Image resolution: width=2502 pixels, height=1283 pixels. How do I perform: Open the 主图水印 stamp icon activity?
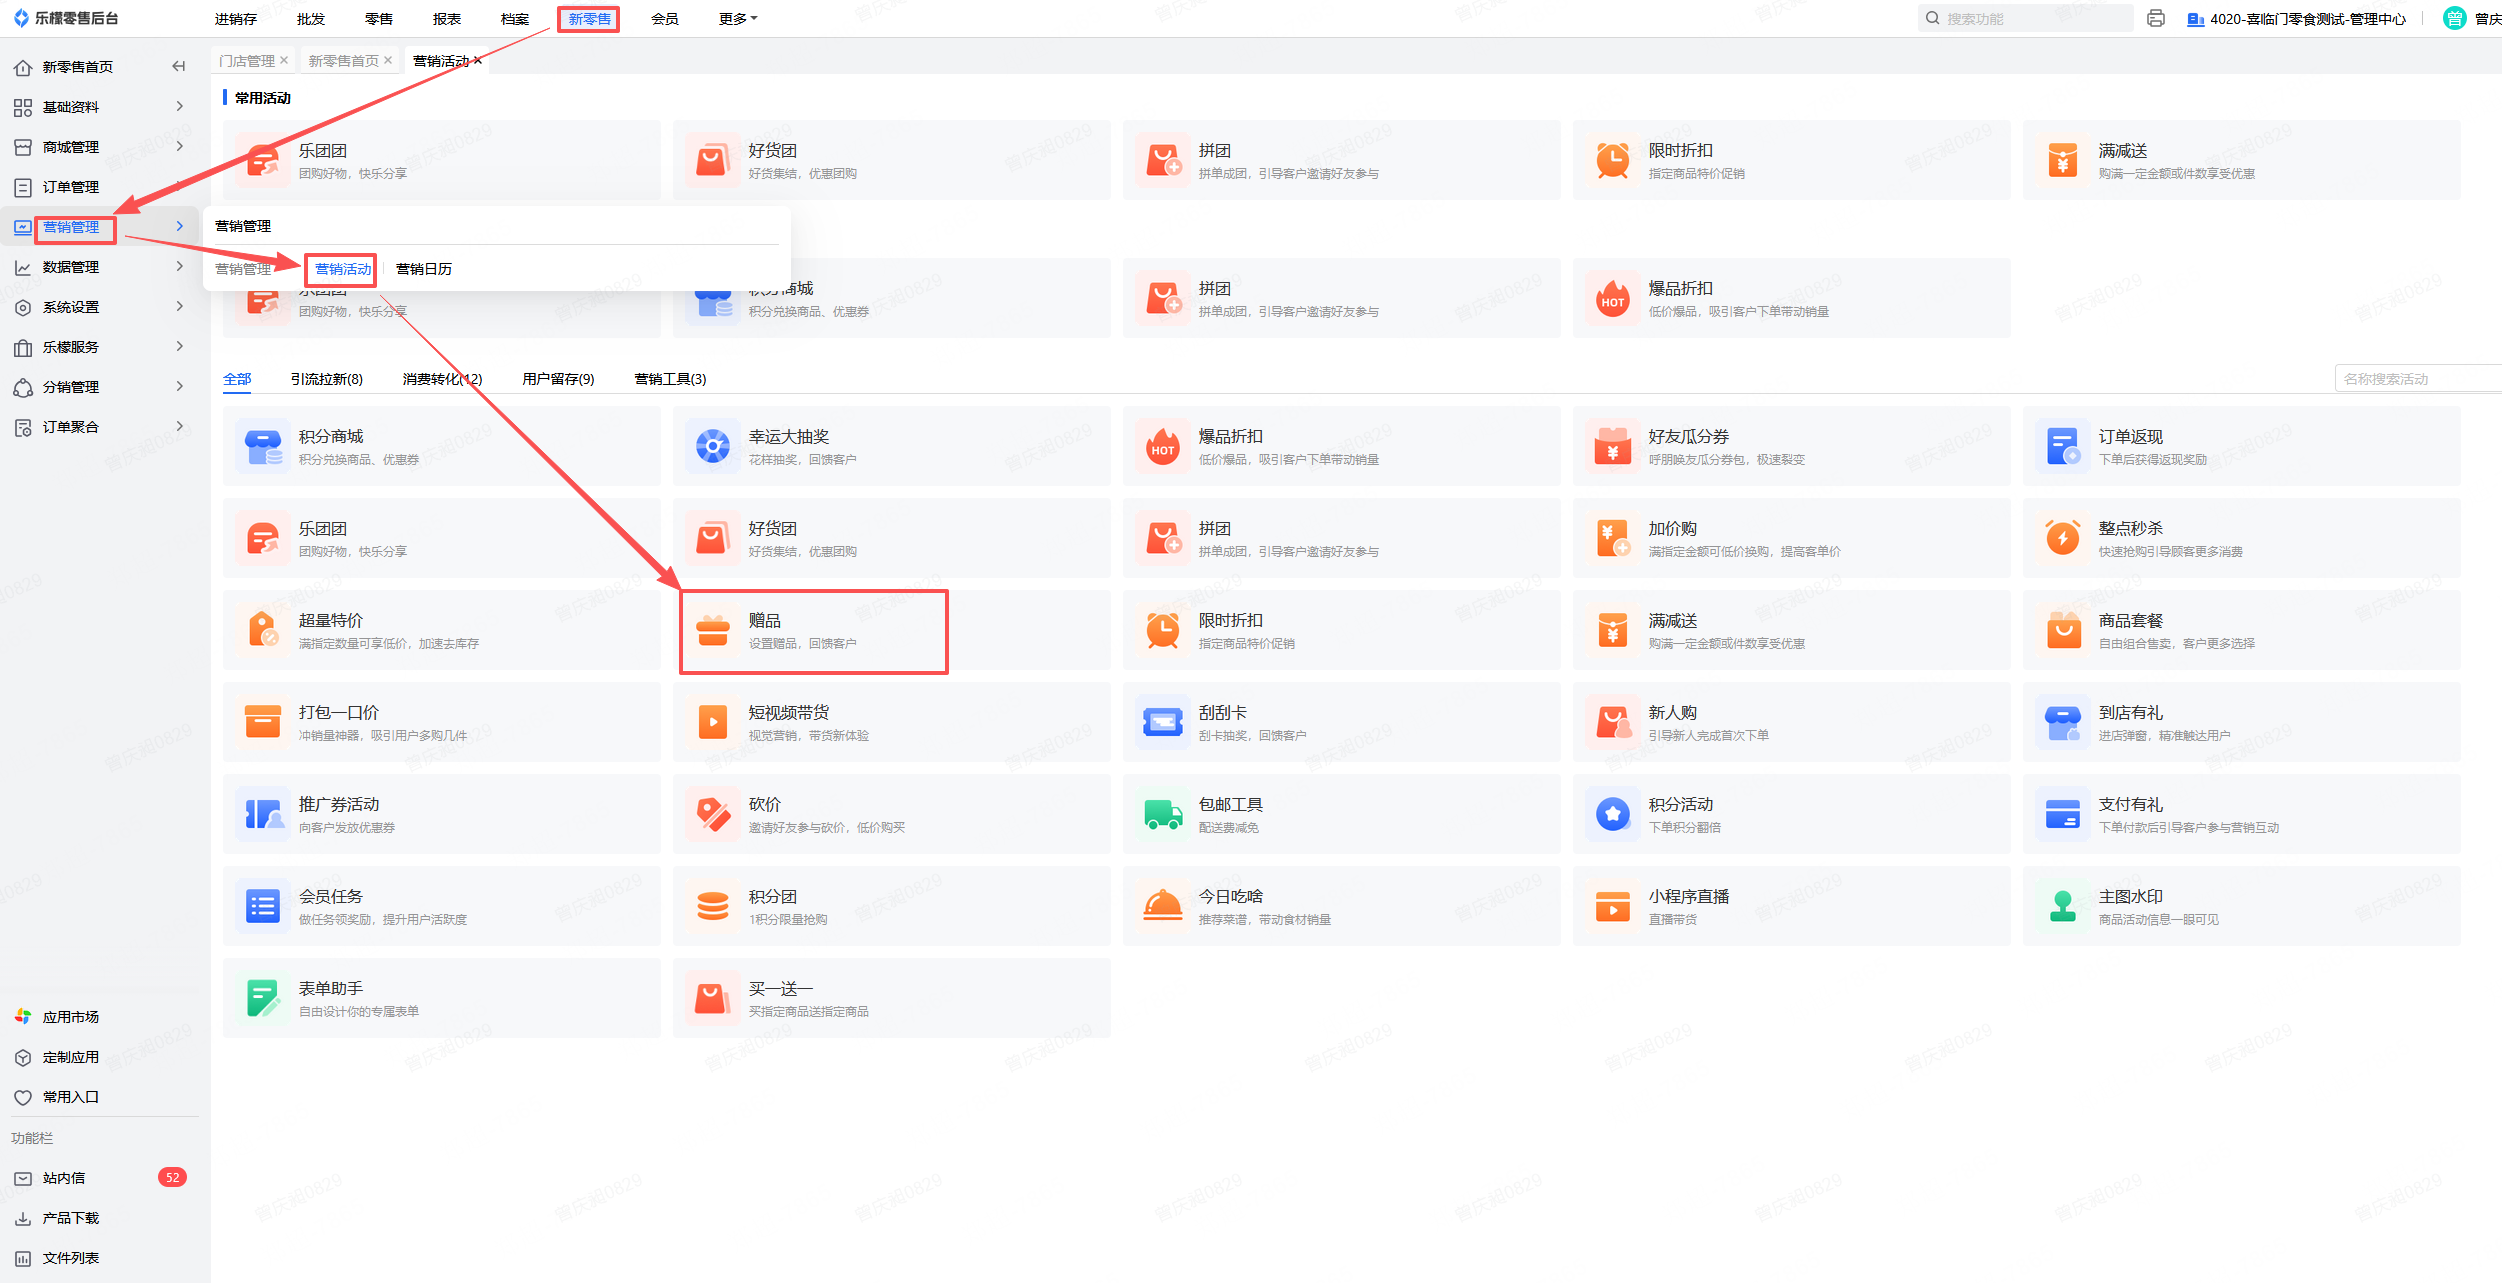pos(2062,906)
